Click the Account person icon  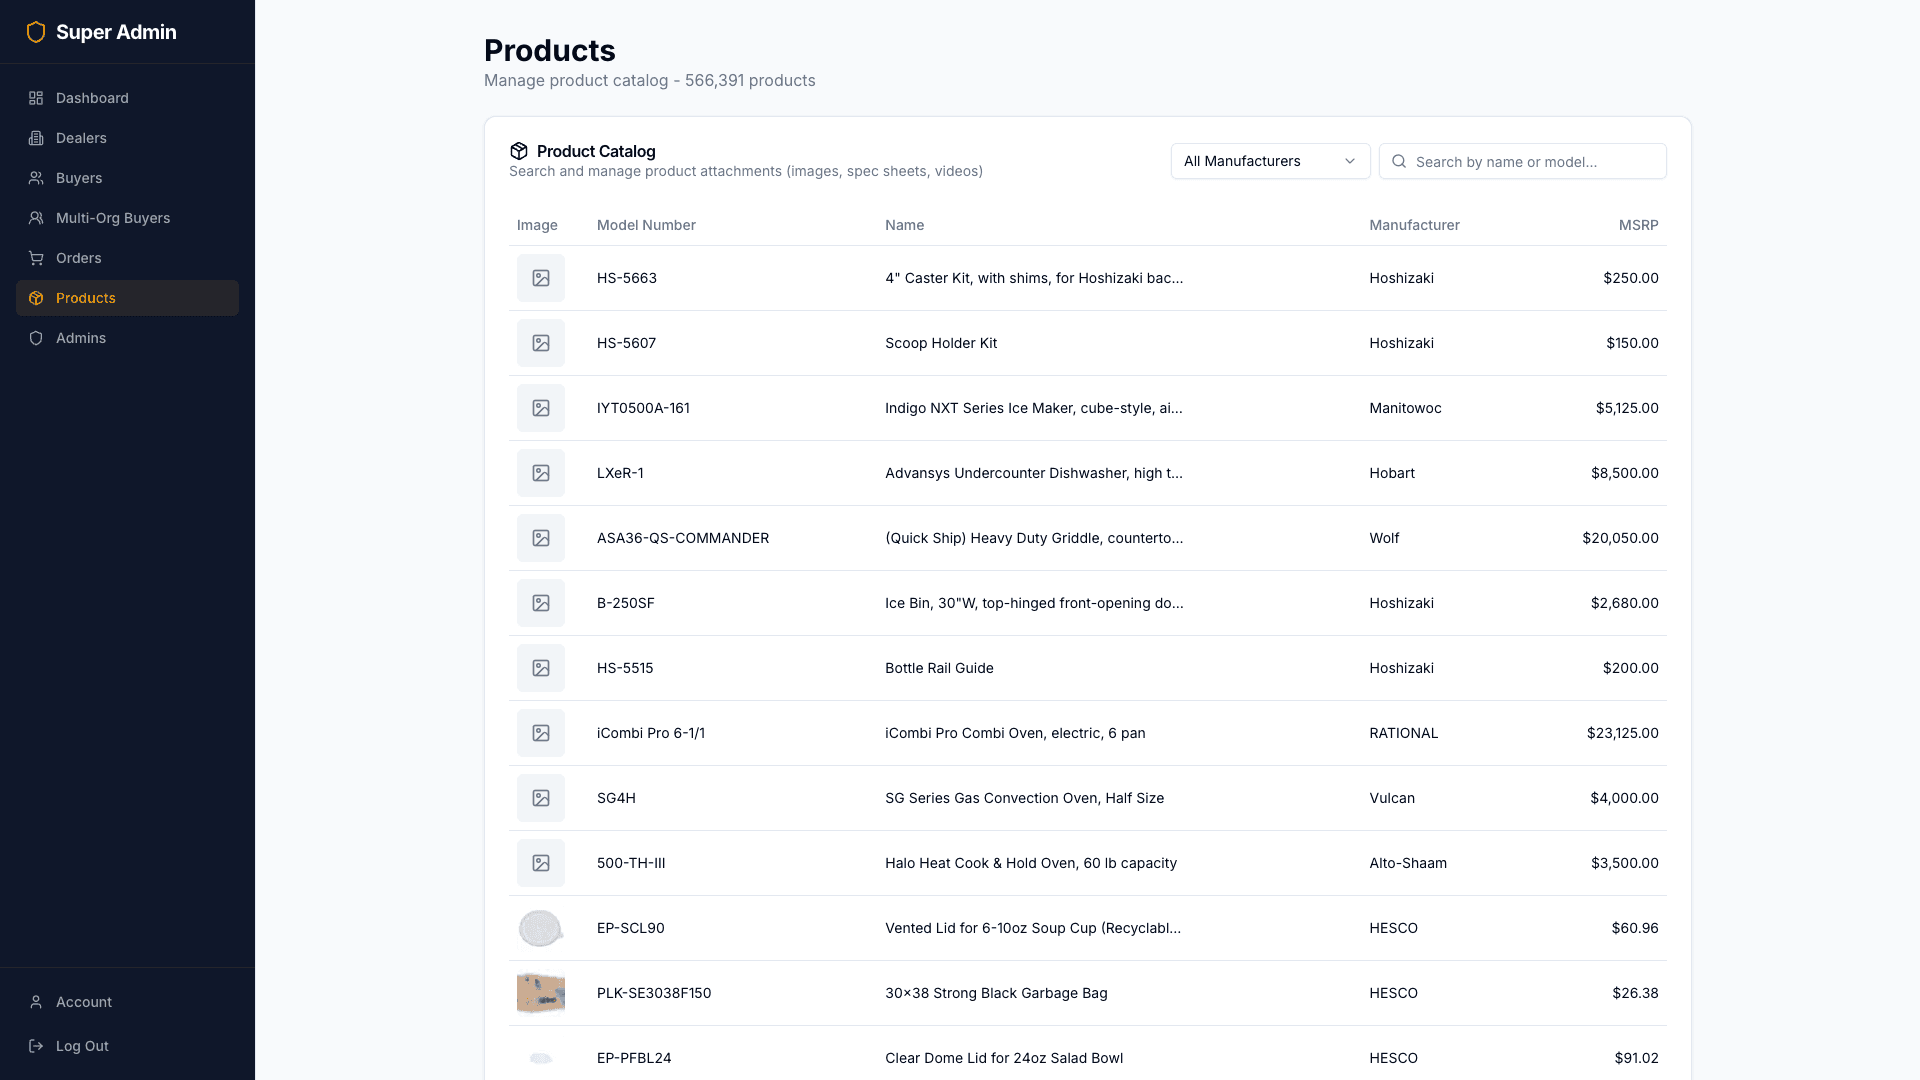(x=36, y=1002)
